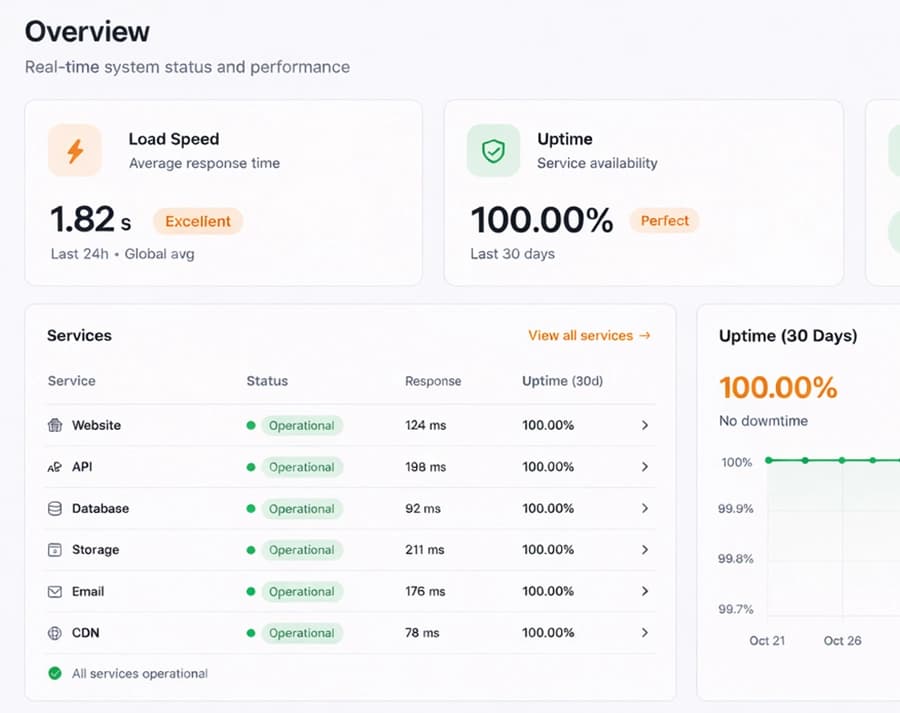Open View all services link

click(589, 336)
